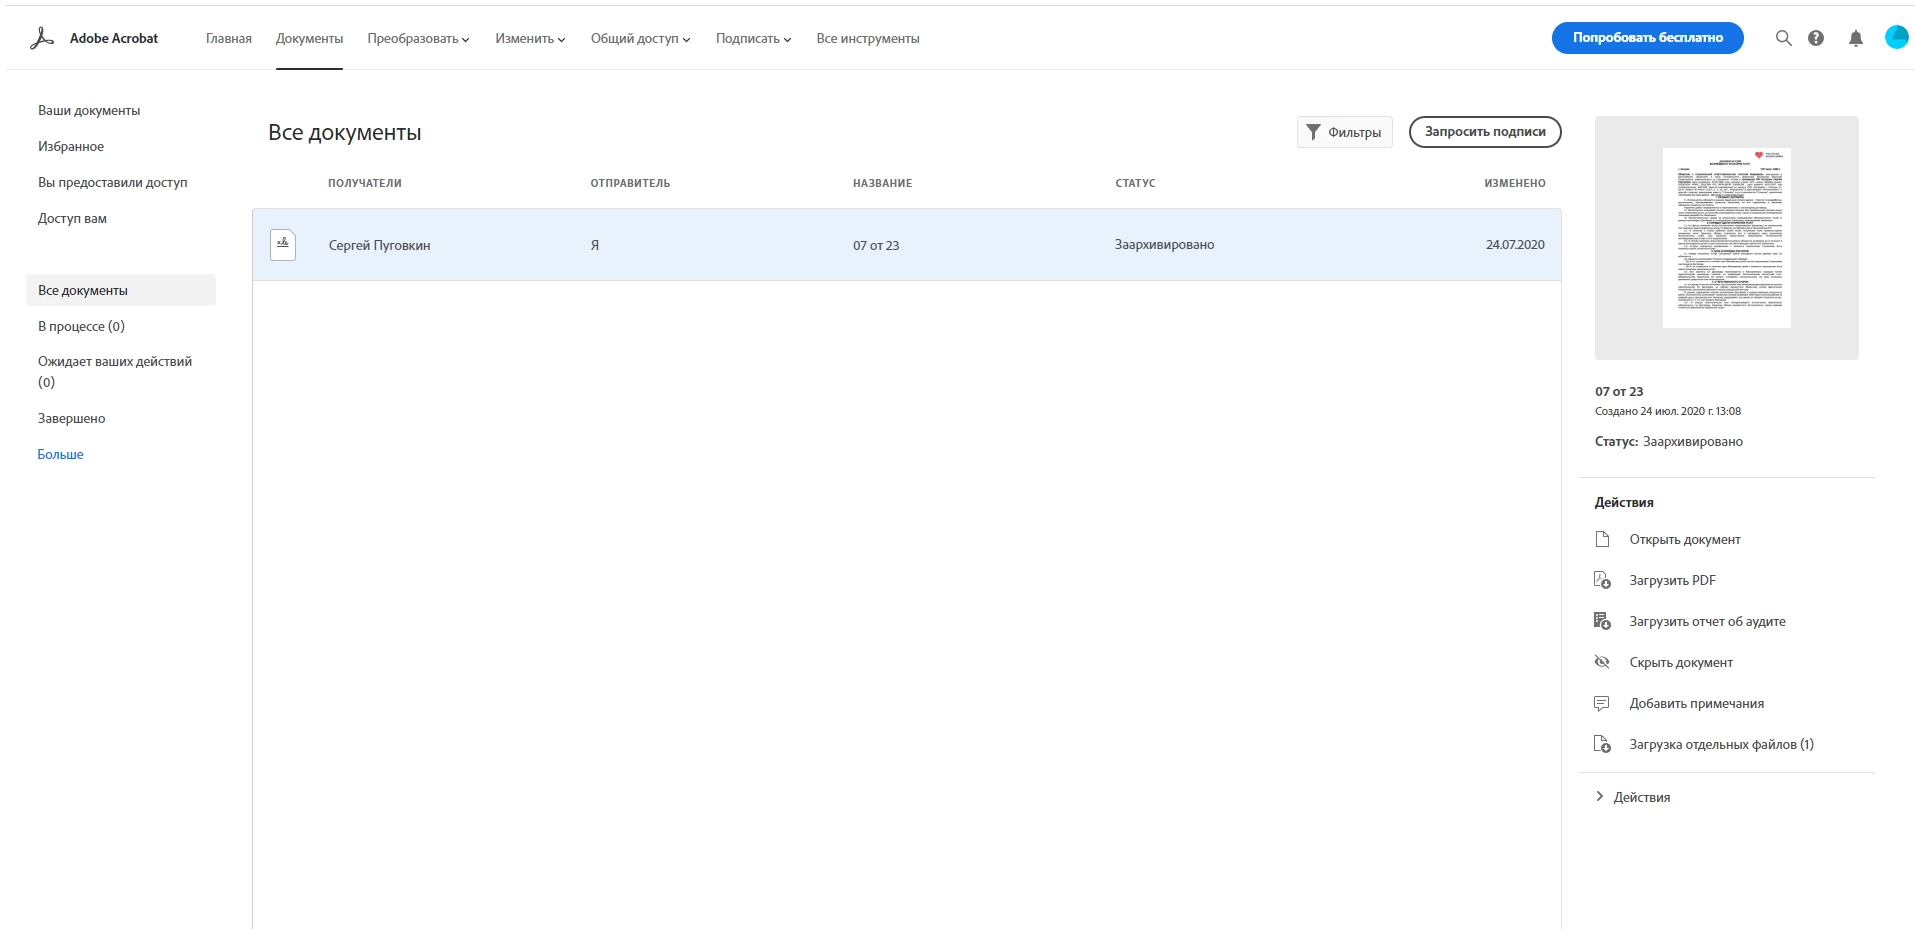1915x929 pixels.
Task: Open the user profile avatar
Action: point(1896,37)
